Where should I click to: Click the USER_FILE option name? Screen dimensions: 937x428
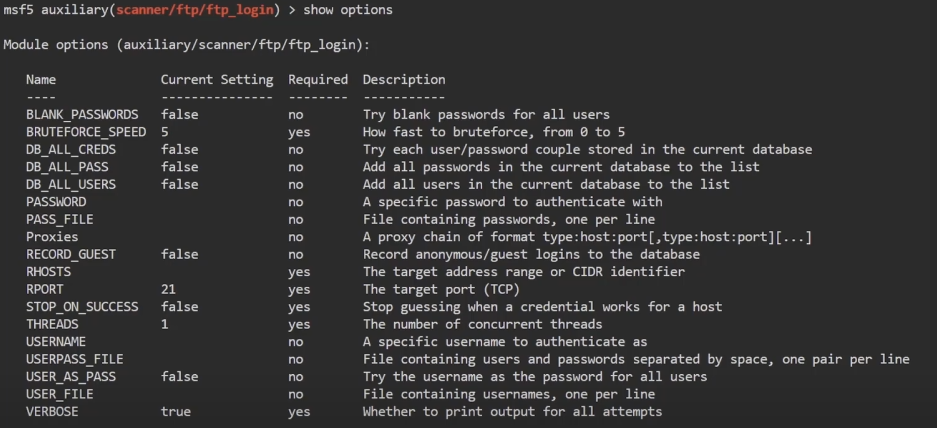click(60, 394)
